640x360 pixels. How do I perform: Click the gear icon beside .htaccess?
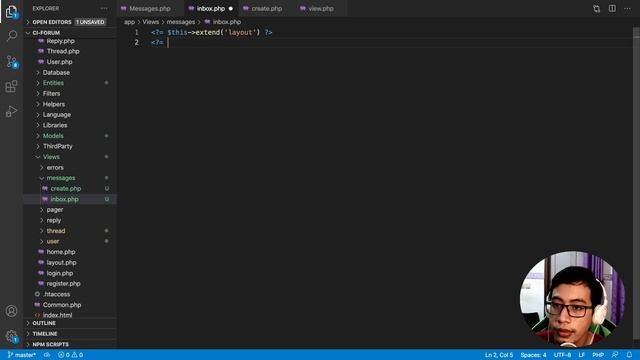click(x=37, y=294)
